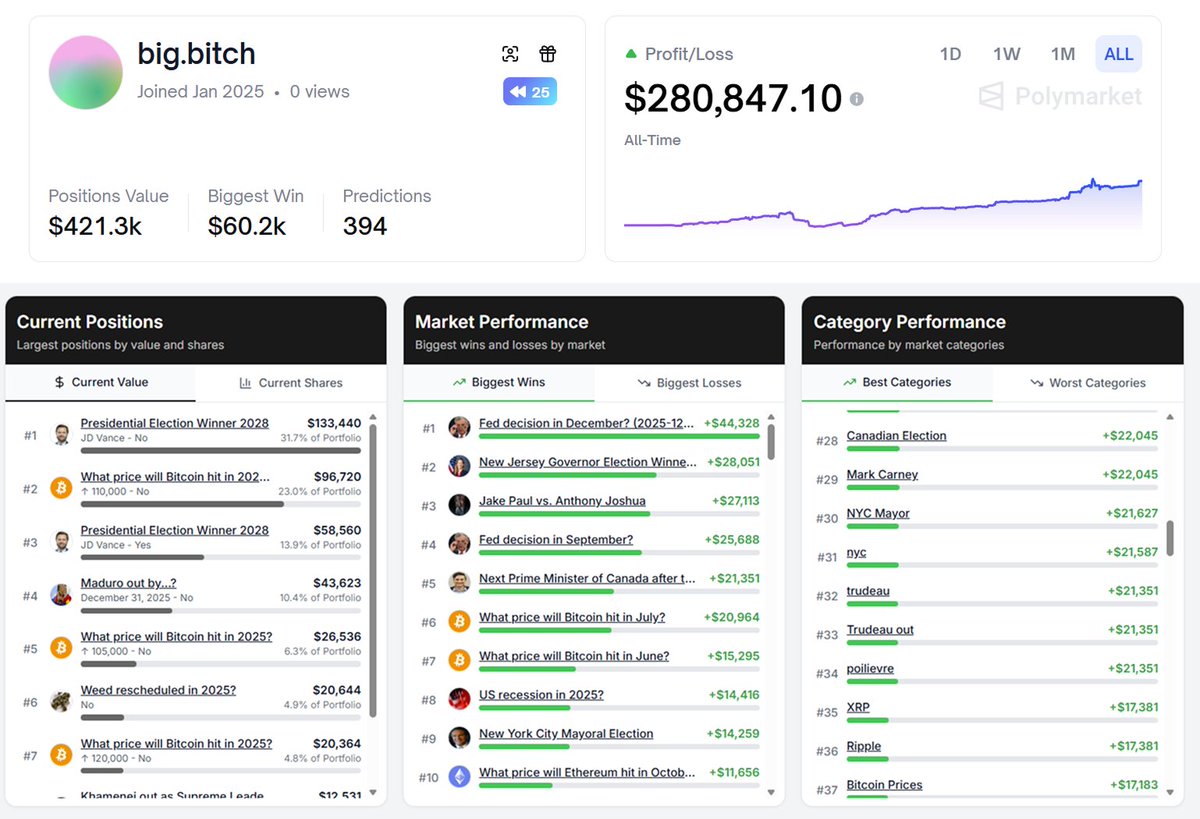Click the New Jersey Governor market icon

(460, 467)
